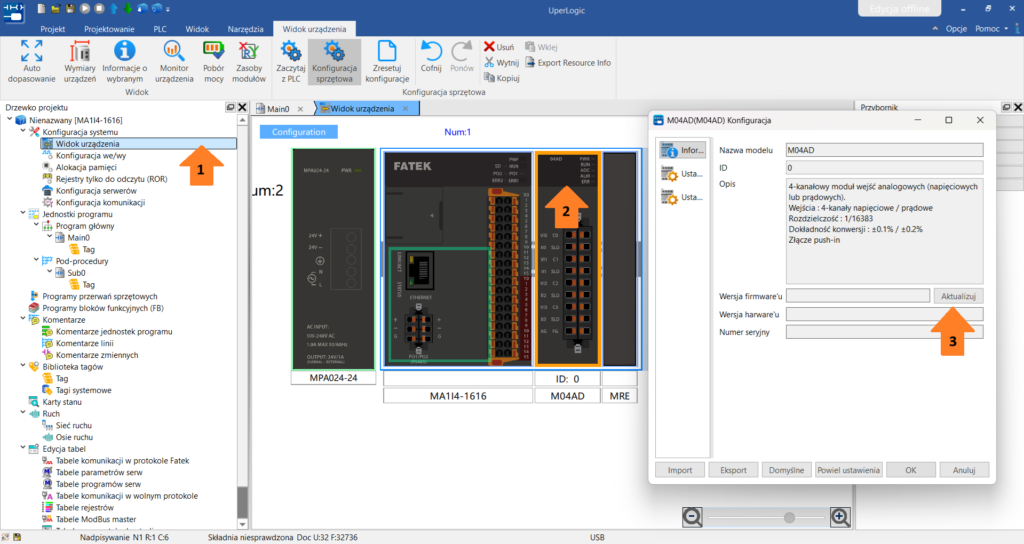The width and height of the screenshot is (1024, 544).
Task: Select Konfiguracja serwerów tree item
Action: [x=96, y=191]
